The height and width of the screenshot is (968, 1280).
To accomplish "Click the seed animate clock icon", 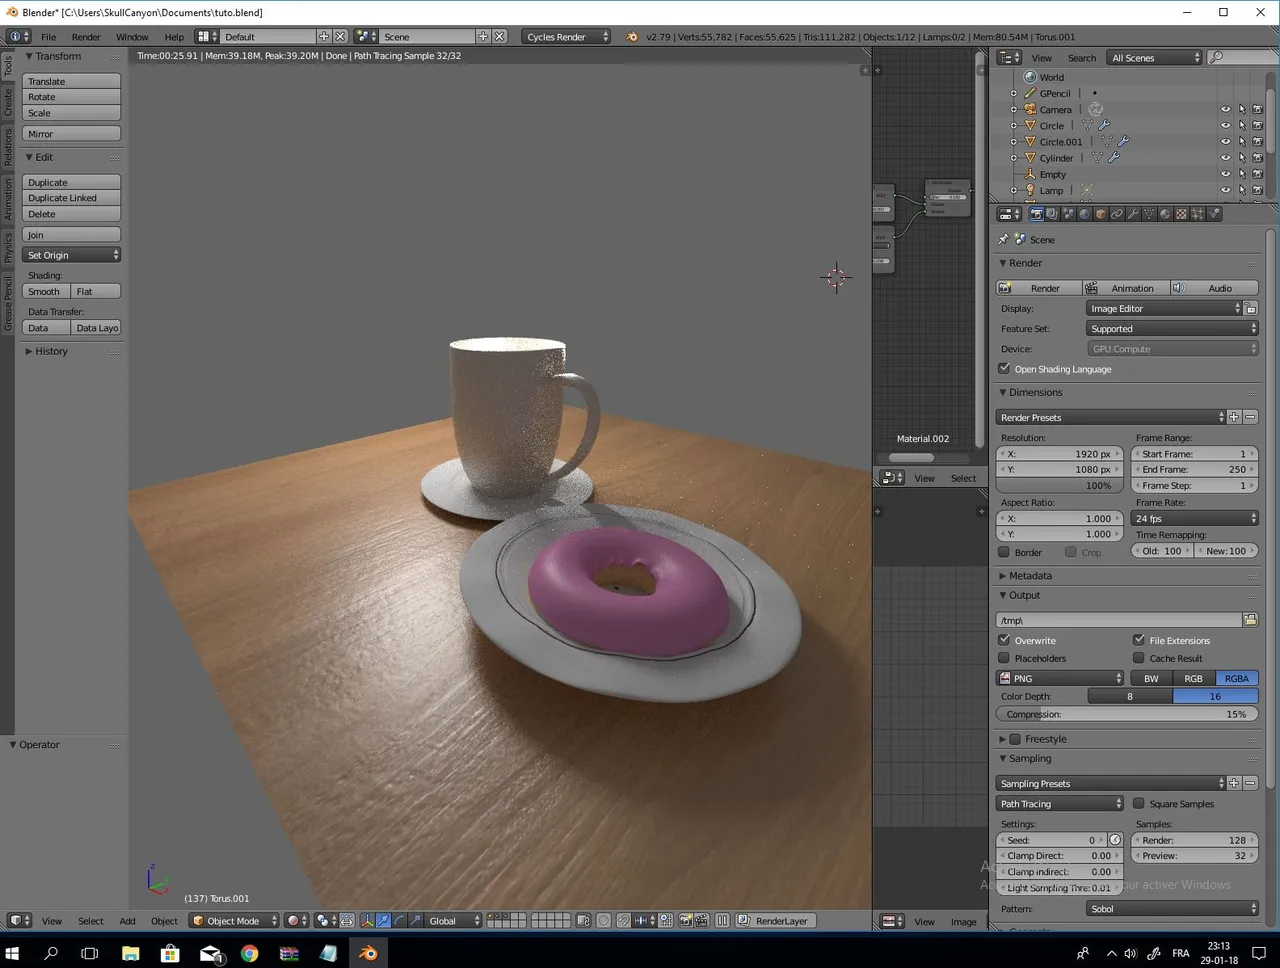I will pyautogui.click(x=1115, y=840).
